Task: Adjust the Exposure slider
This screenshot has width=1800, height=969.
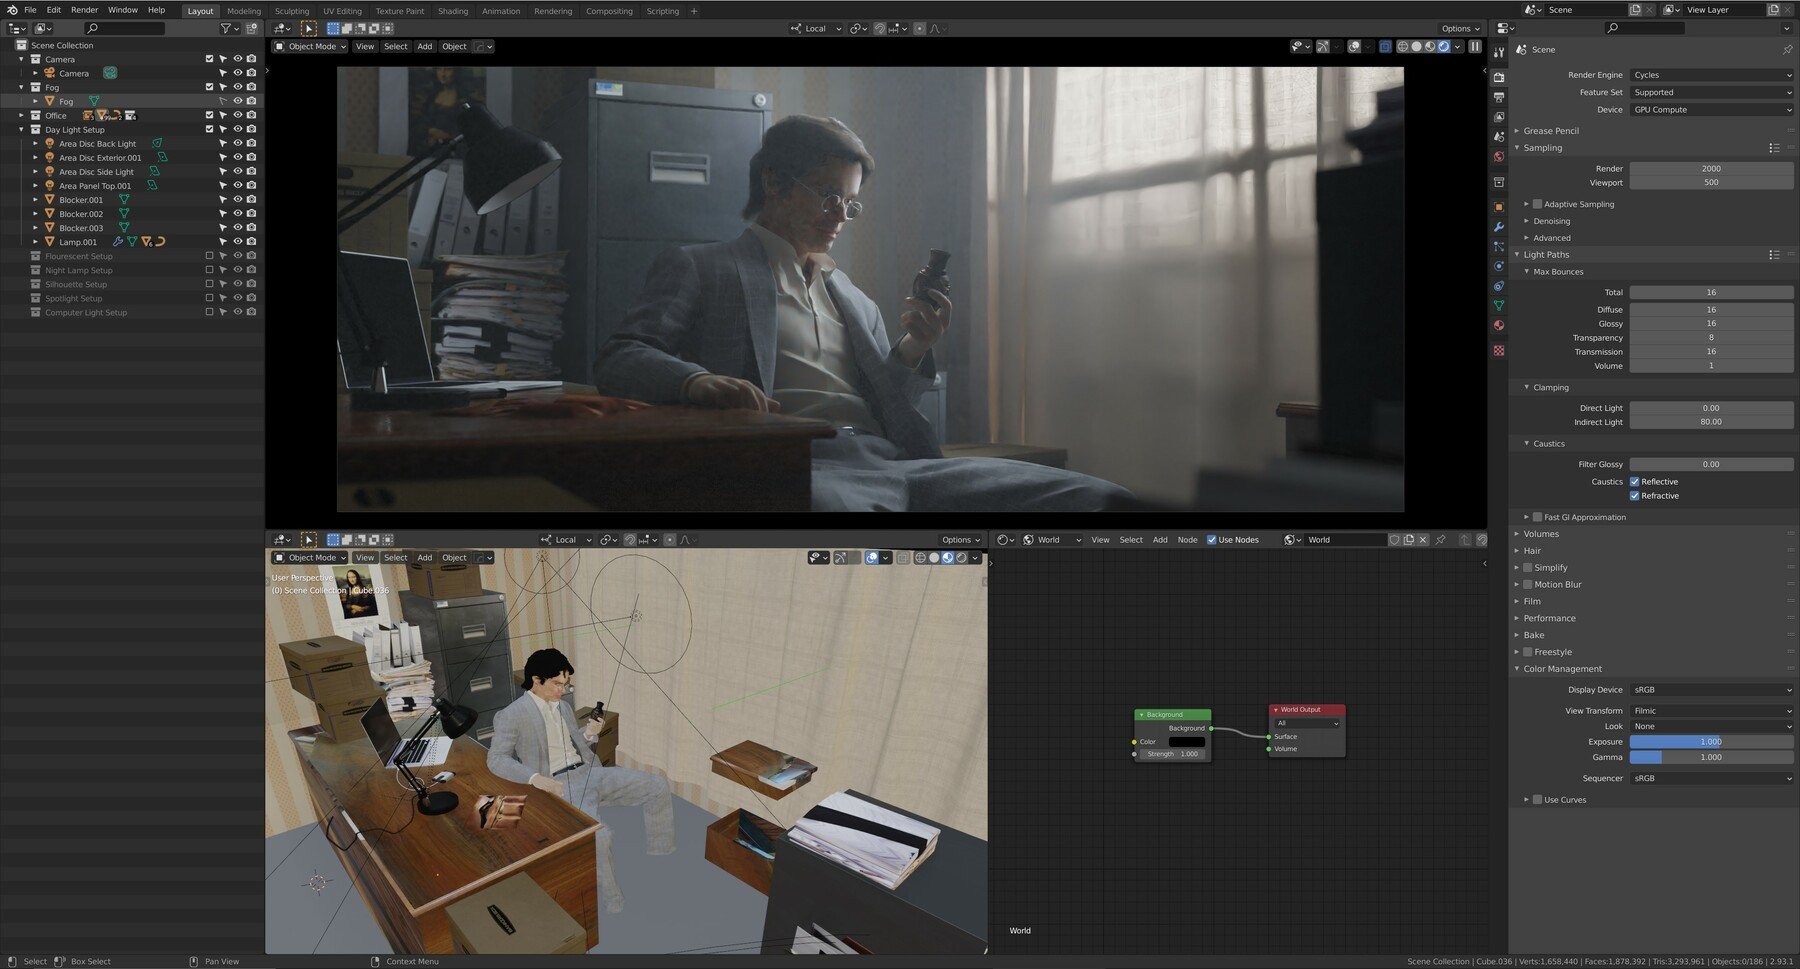Action: pos(1711,742)
